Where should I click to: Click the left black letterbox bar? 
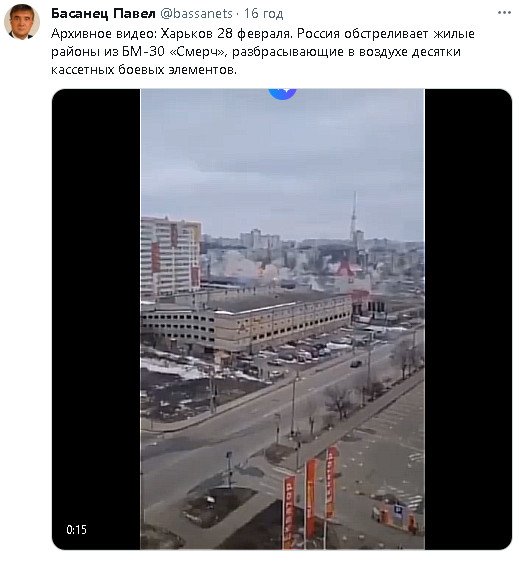click(x=96, y=319)
